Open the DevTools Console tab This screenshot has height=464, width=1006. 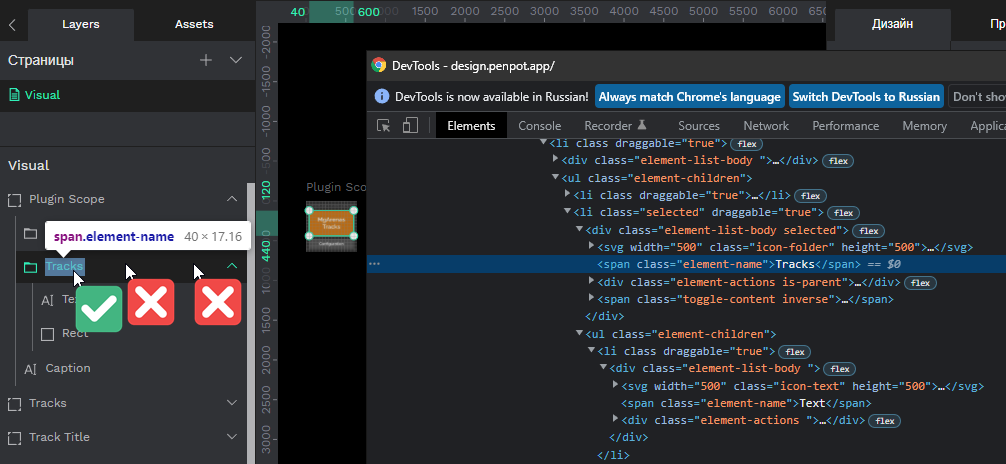pos(540,126)
